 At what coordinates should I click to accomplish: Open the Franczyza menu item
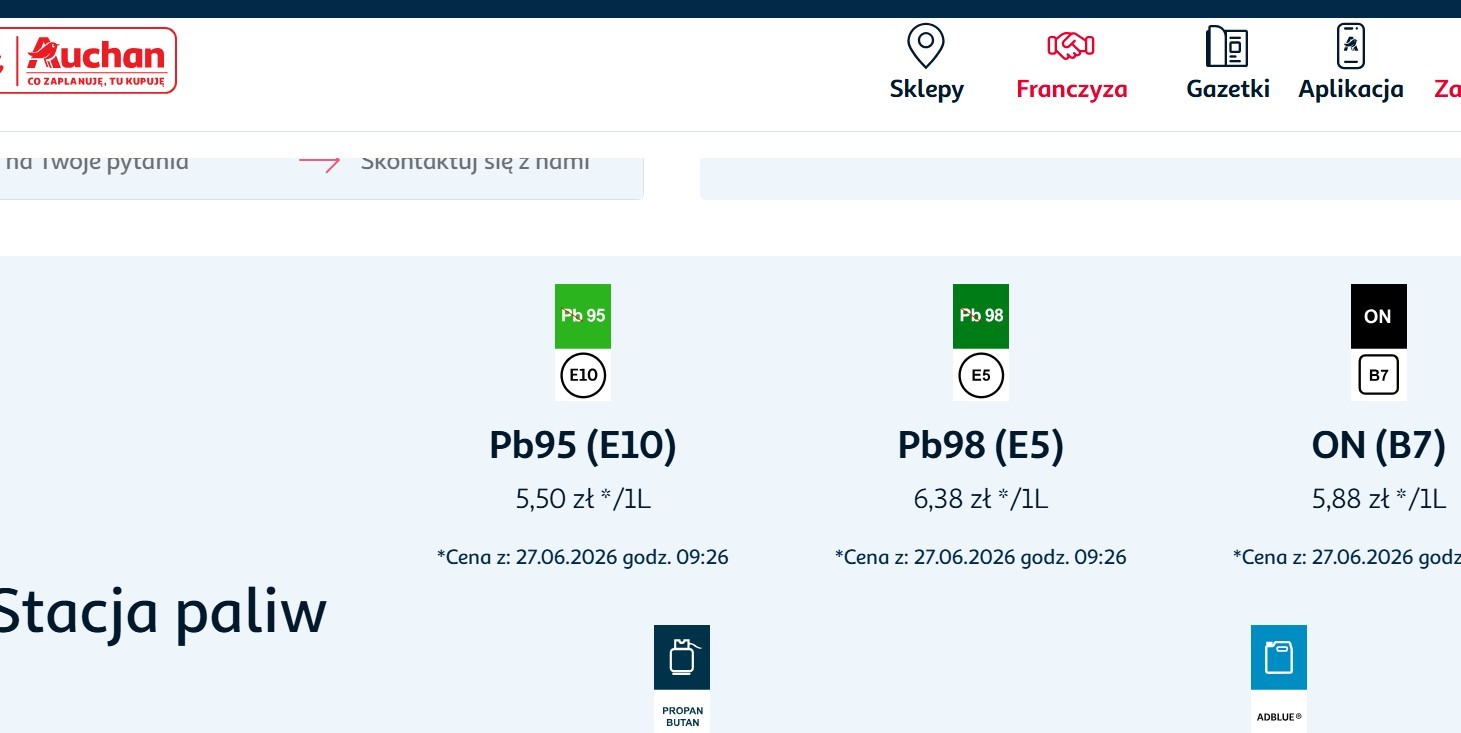[1072, 89]
